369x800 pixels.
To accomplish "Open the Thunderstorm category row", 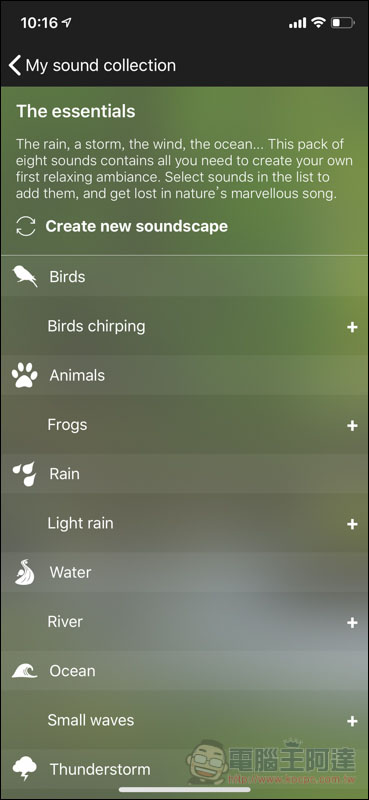I will (184, 769).
